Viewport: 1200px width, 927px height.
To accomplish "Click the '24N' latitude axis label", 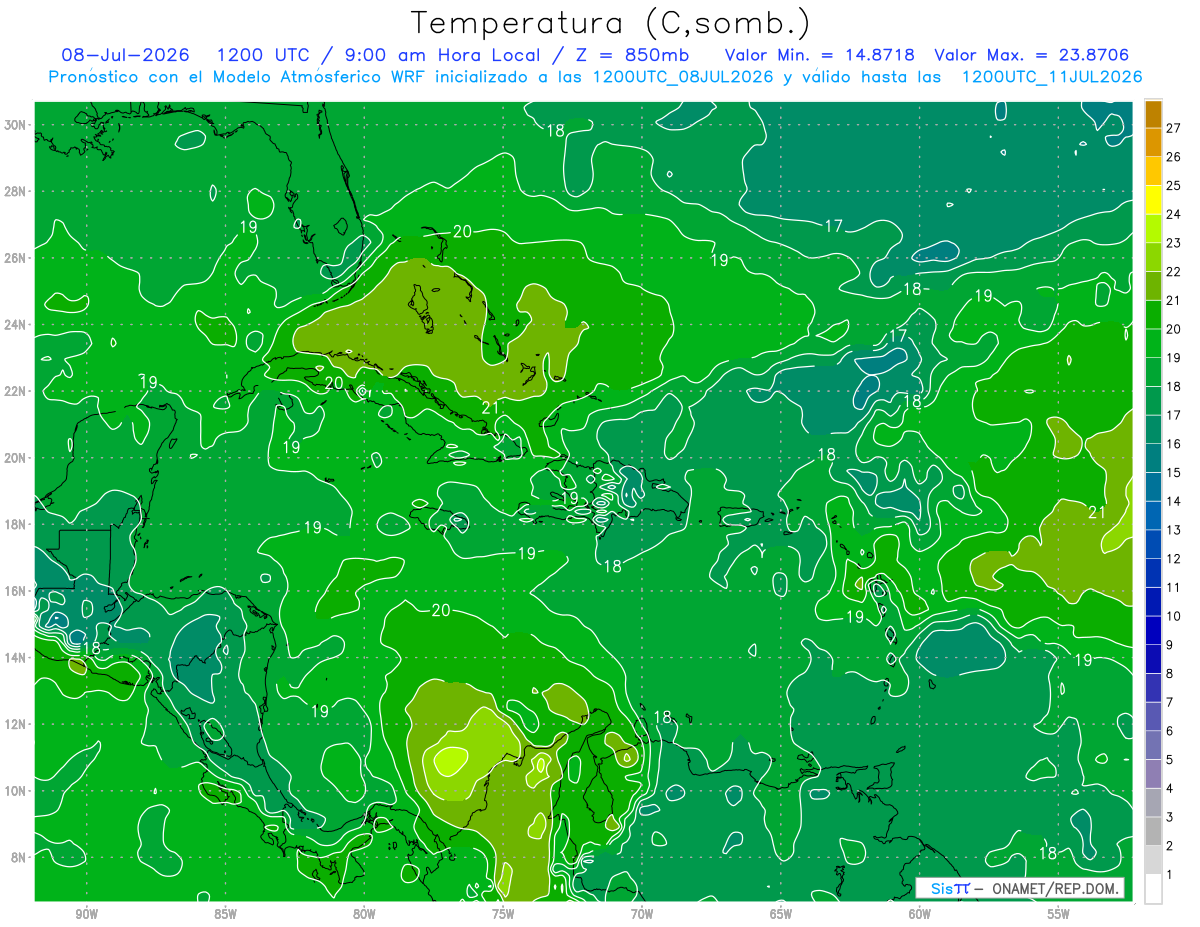I will coord(15,324).
